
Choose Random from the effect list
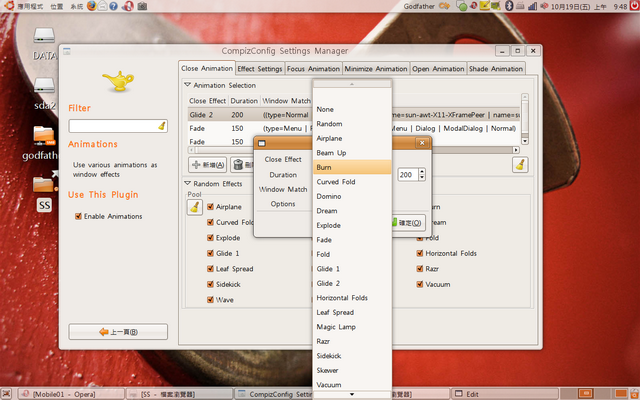click(x=352, y=124)
